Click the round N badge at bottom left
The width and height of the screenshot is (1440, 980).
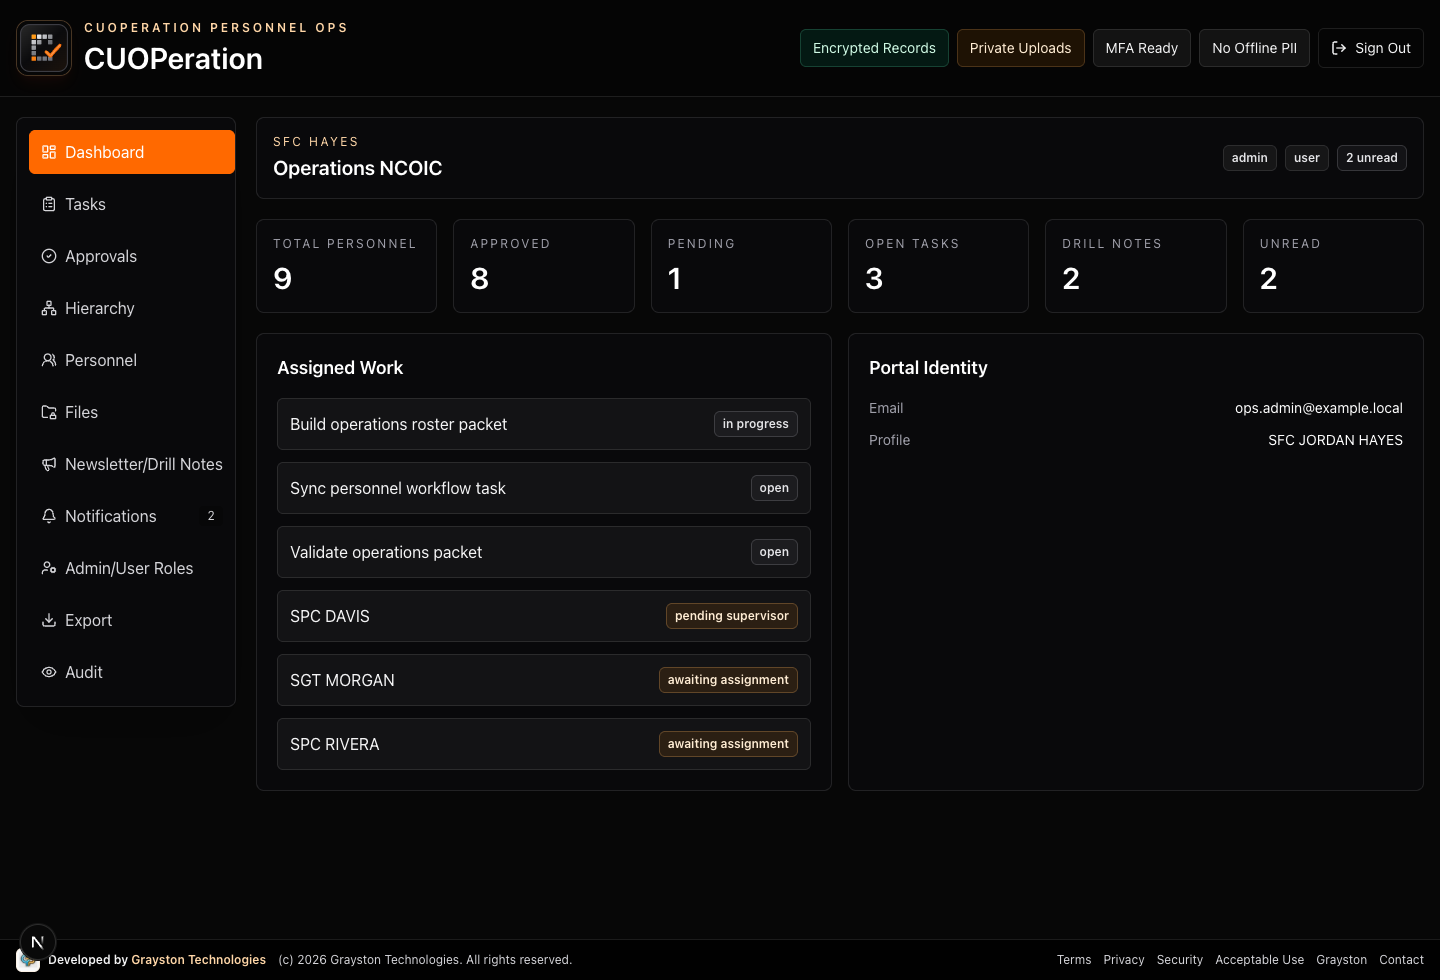tap(38, 942)
